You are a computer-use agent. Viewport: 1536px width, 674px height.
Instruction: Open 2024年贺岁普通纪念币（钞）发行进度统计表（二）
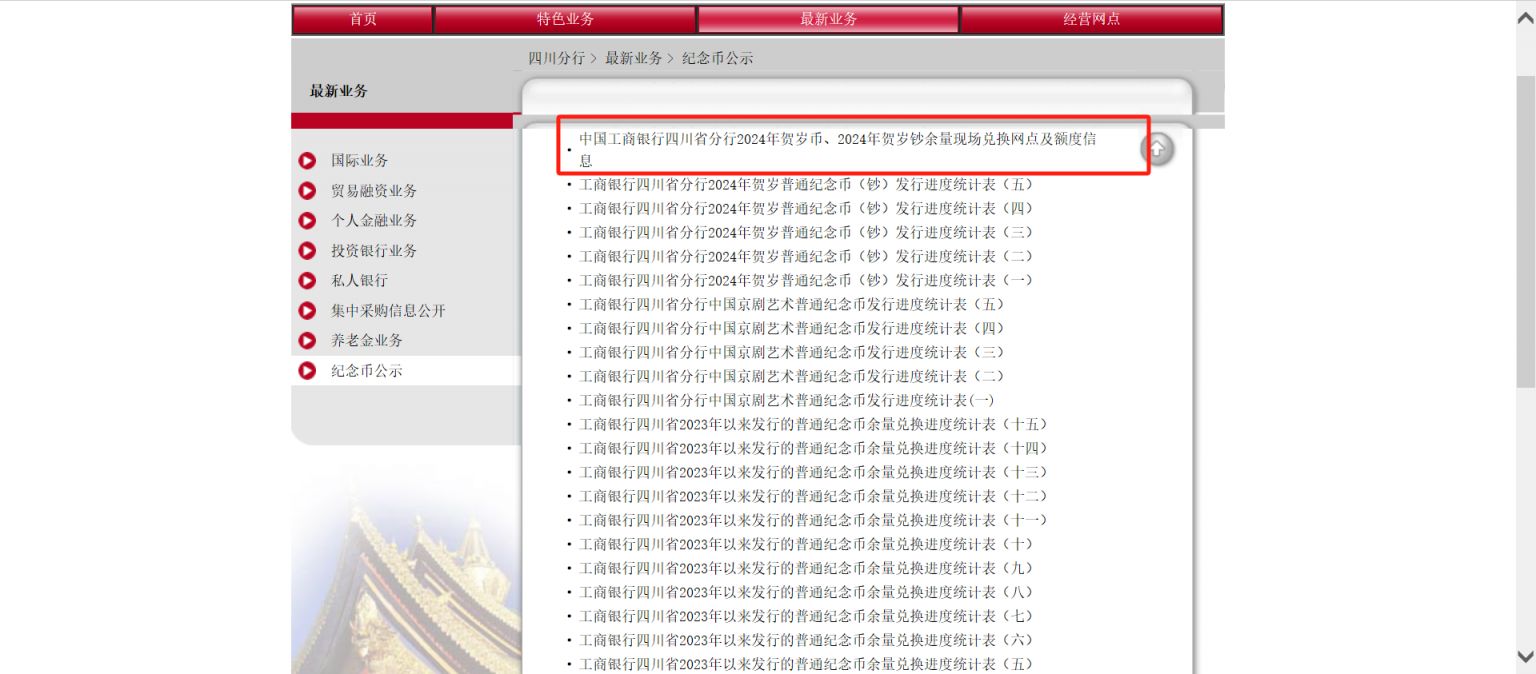[807, 256]
